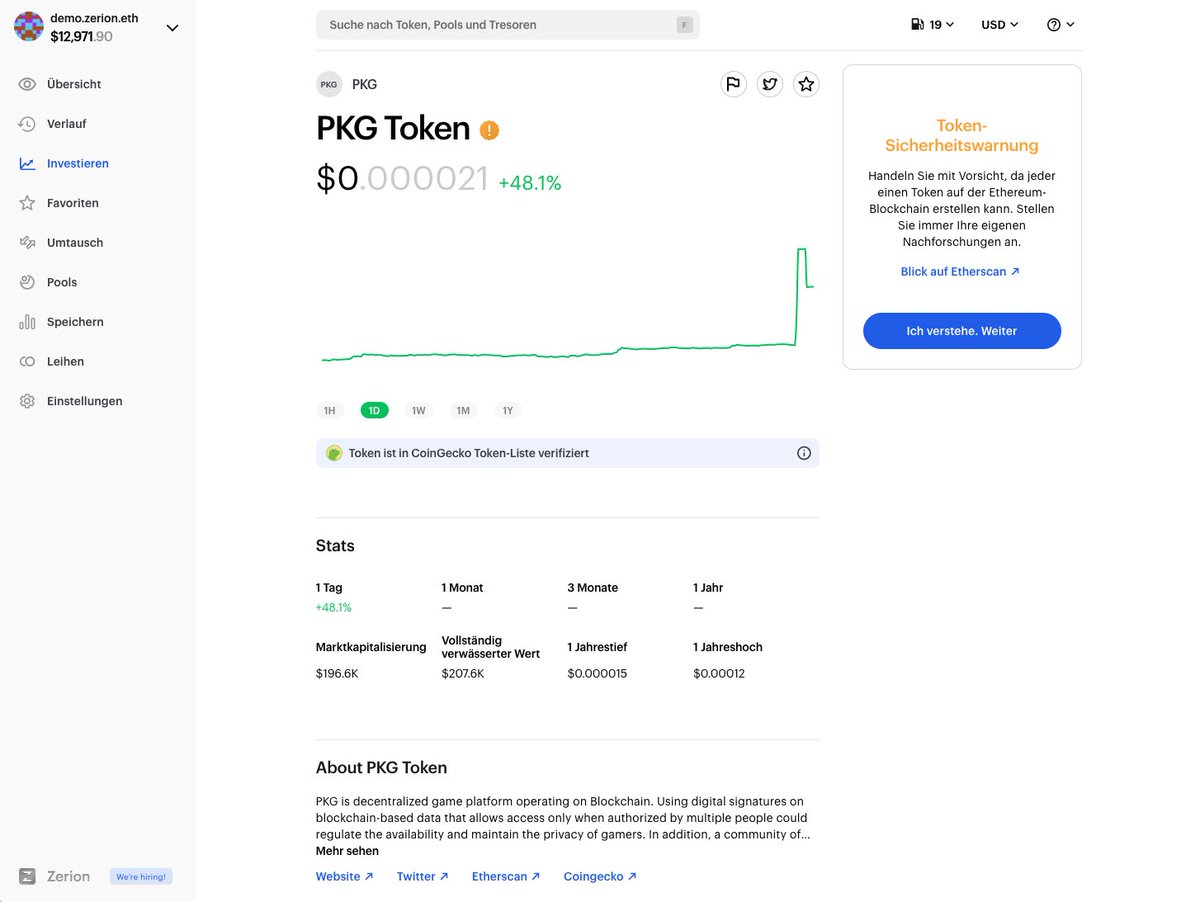
Task: Select the 1D chart range
Action: pyautogui.click(x=374, y=410)
